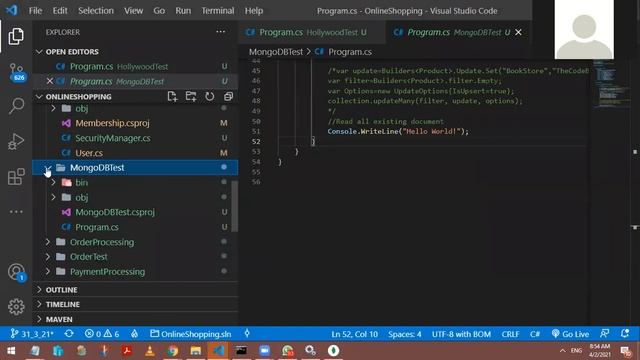Change indentation via Spaces: 4
Screen dimensions: 640x360
tap(404, 334)
